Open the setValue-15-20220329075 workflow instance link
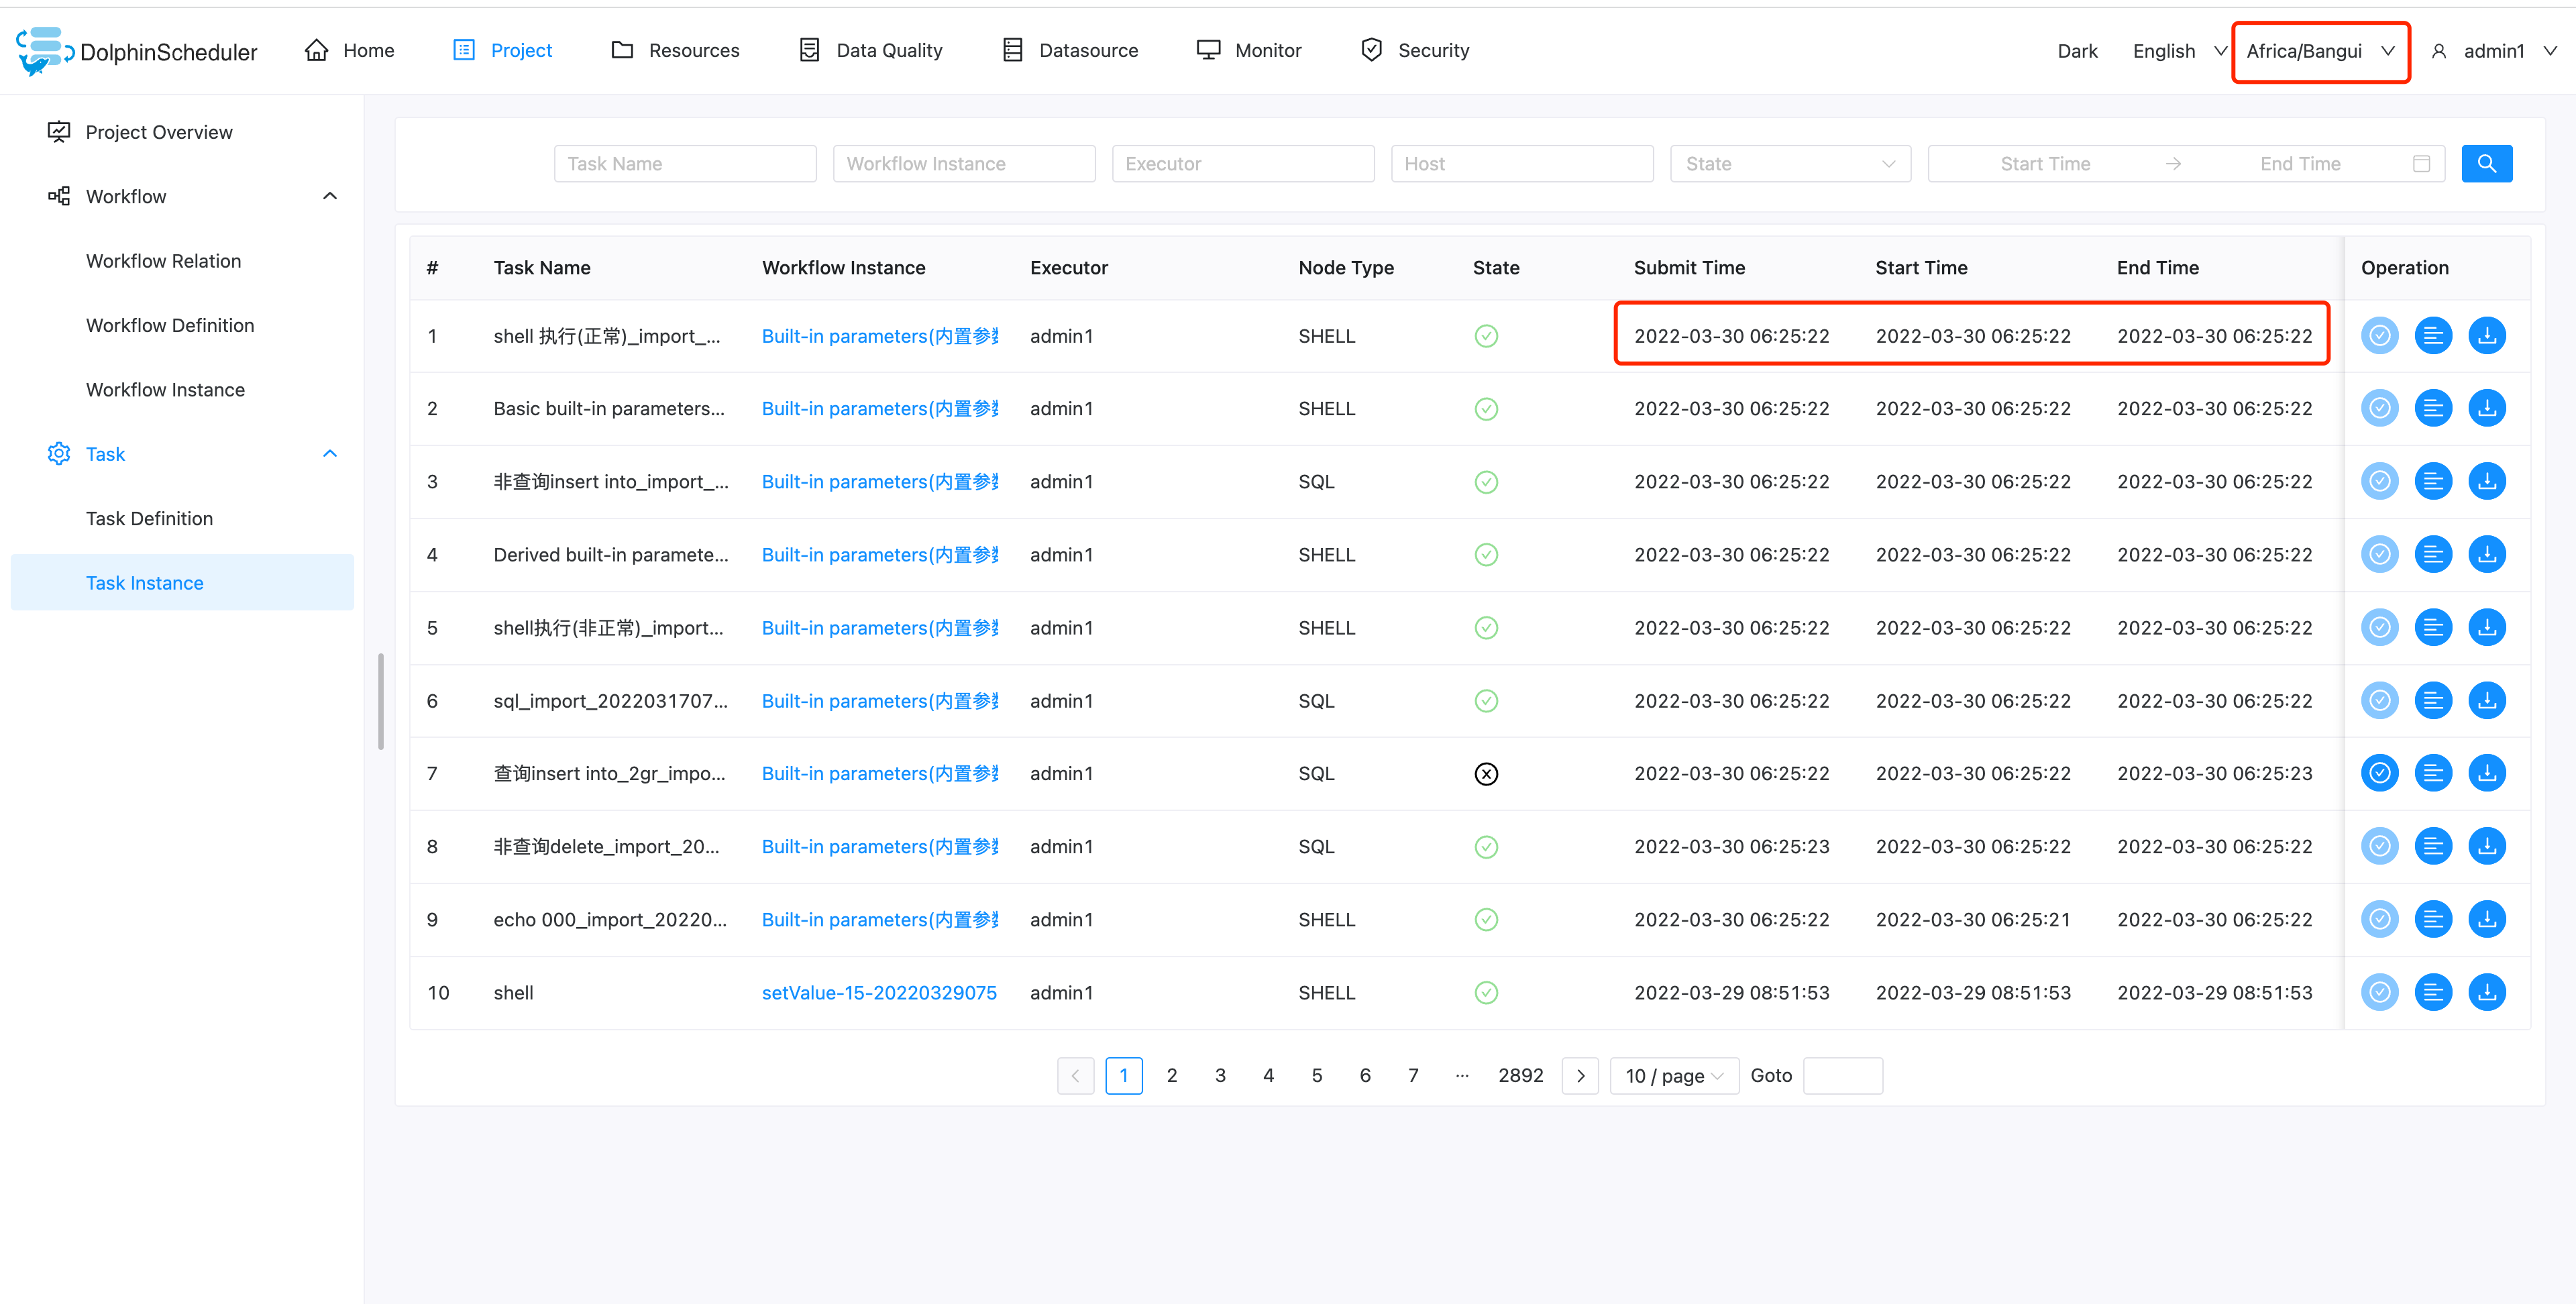The image size is (2576, 1304). tap(879, 992)
